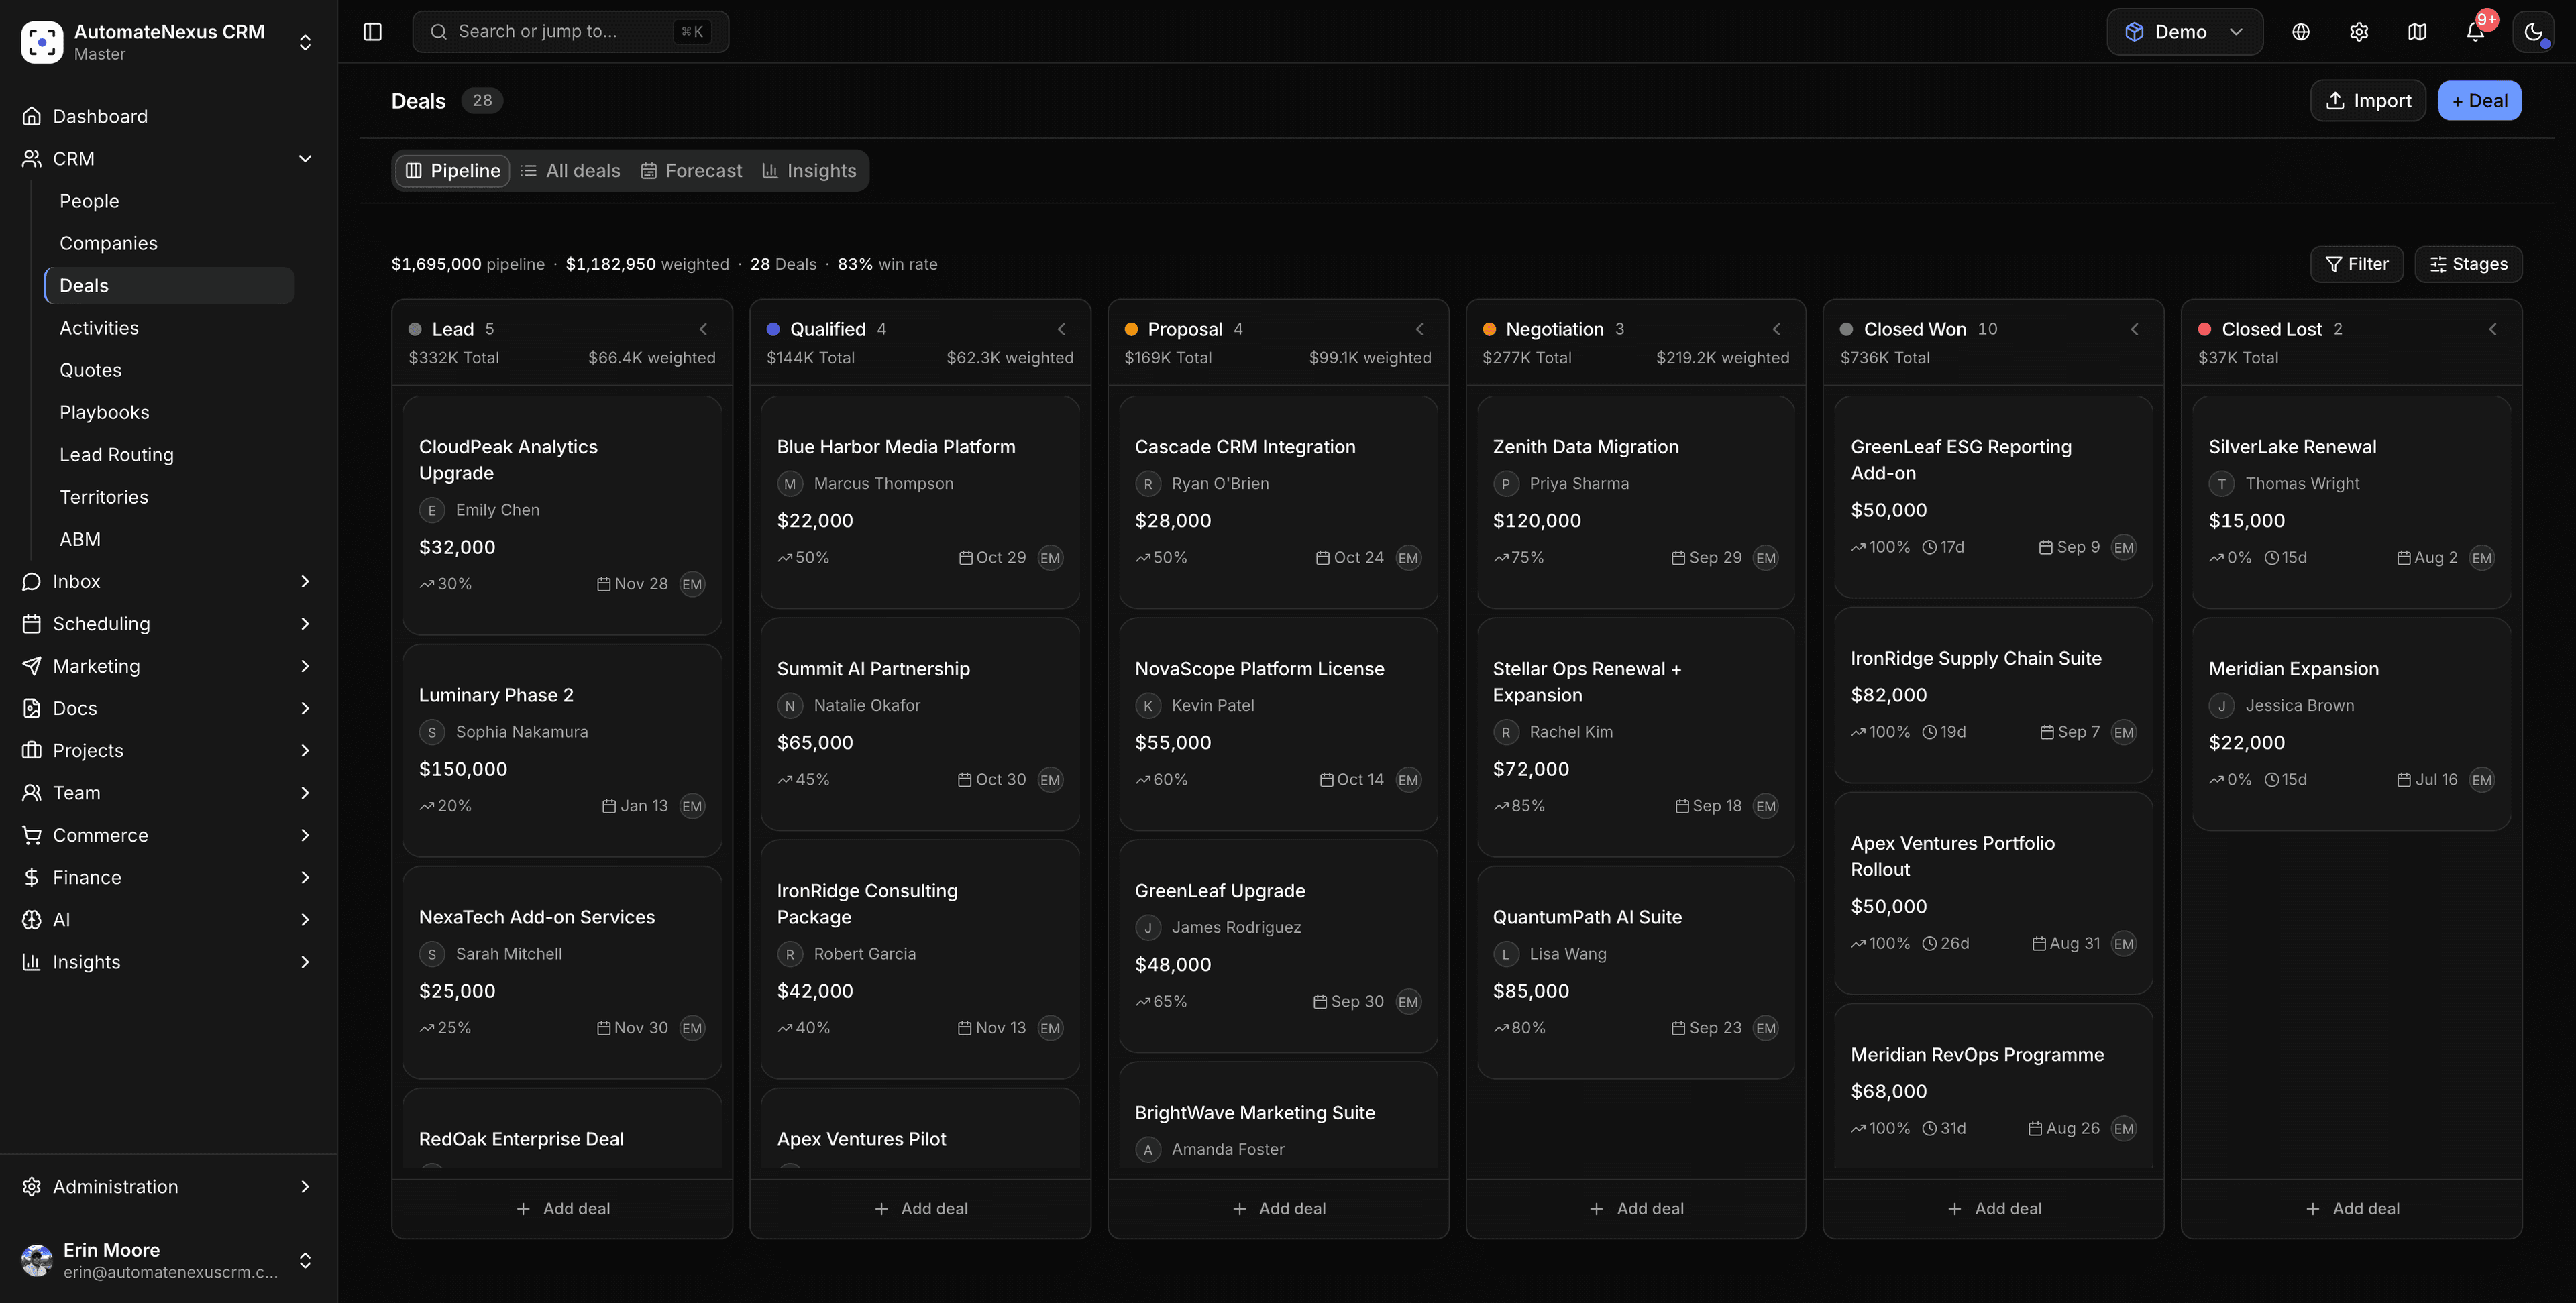The image size is (2576, 1303).
Task: Select Deals in the CRM menu
Action: coord(170,285)
